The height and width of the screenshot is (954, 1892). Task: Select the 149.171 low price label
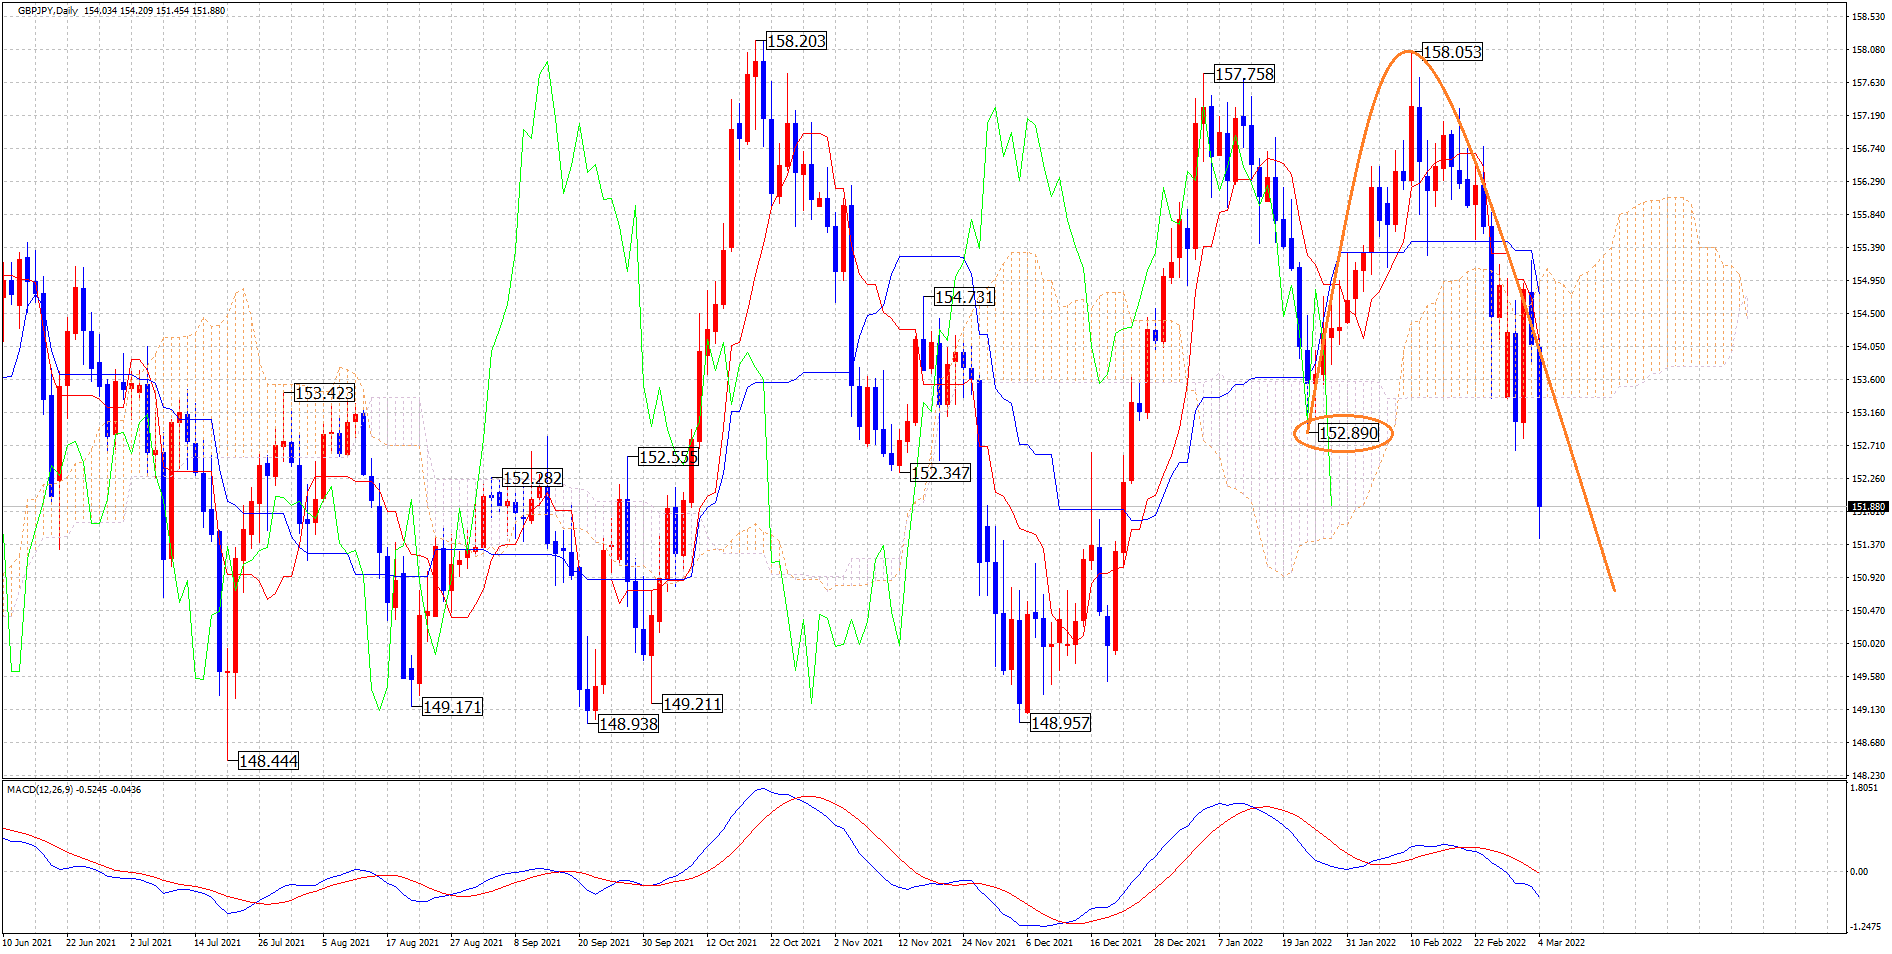452,707
